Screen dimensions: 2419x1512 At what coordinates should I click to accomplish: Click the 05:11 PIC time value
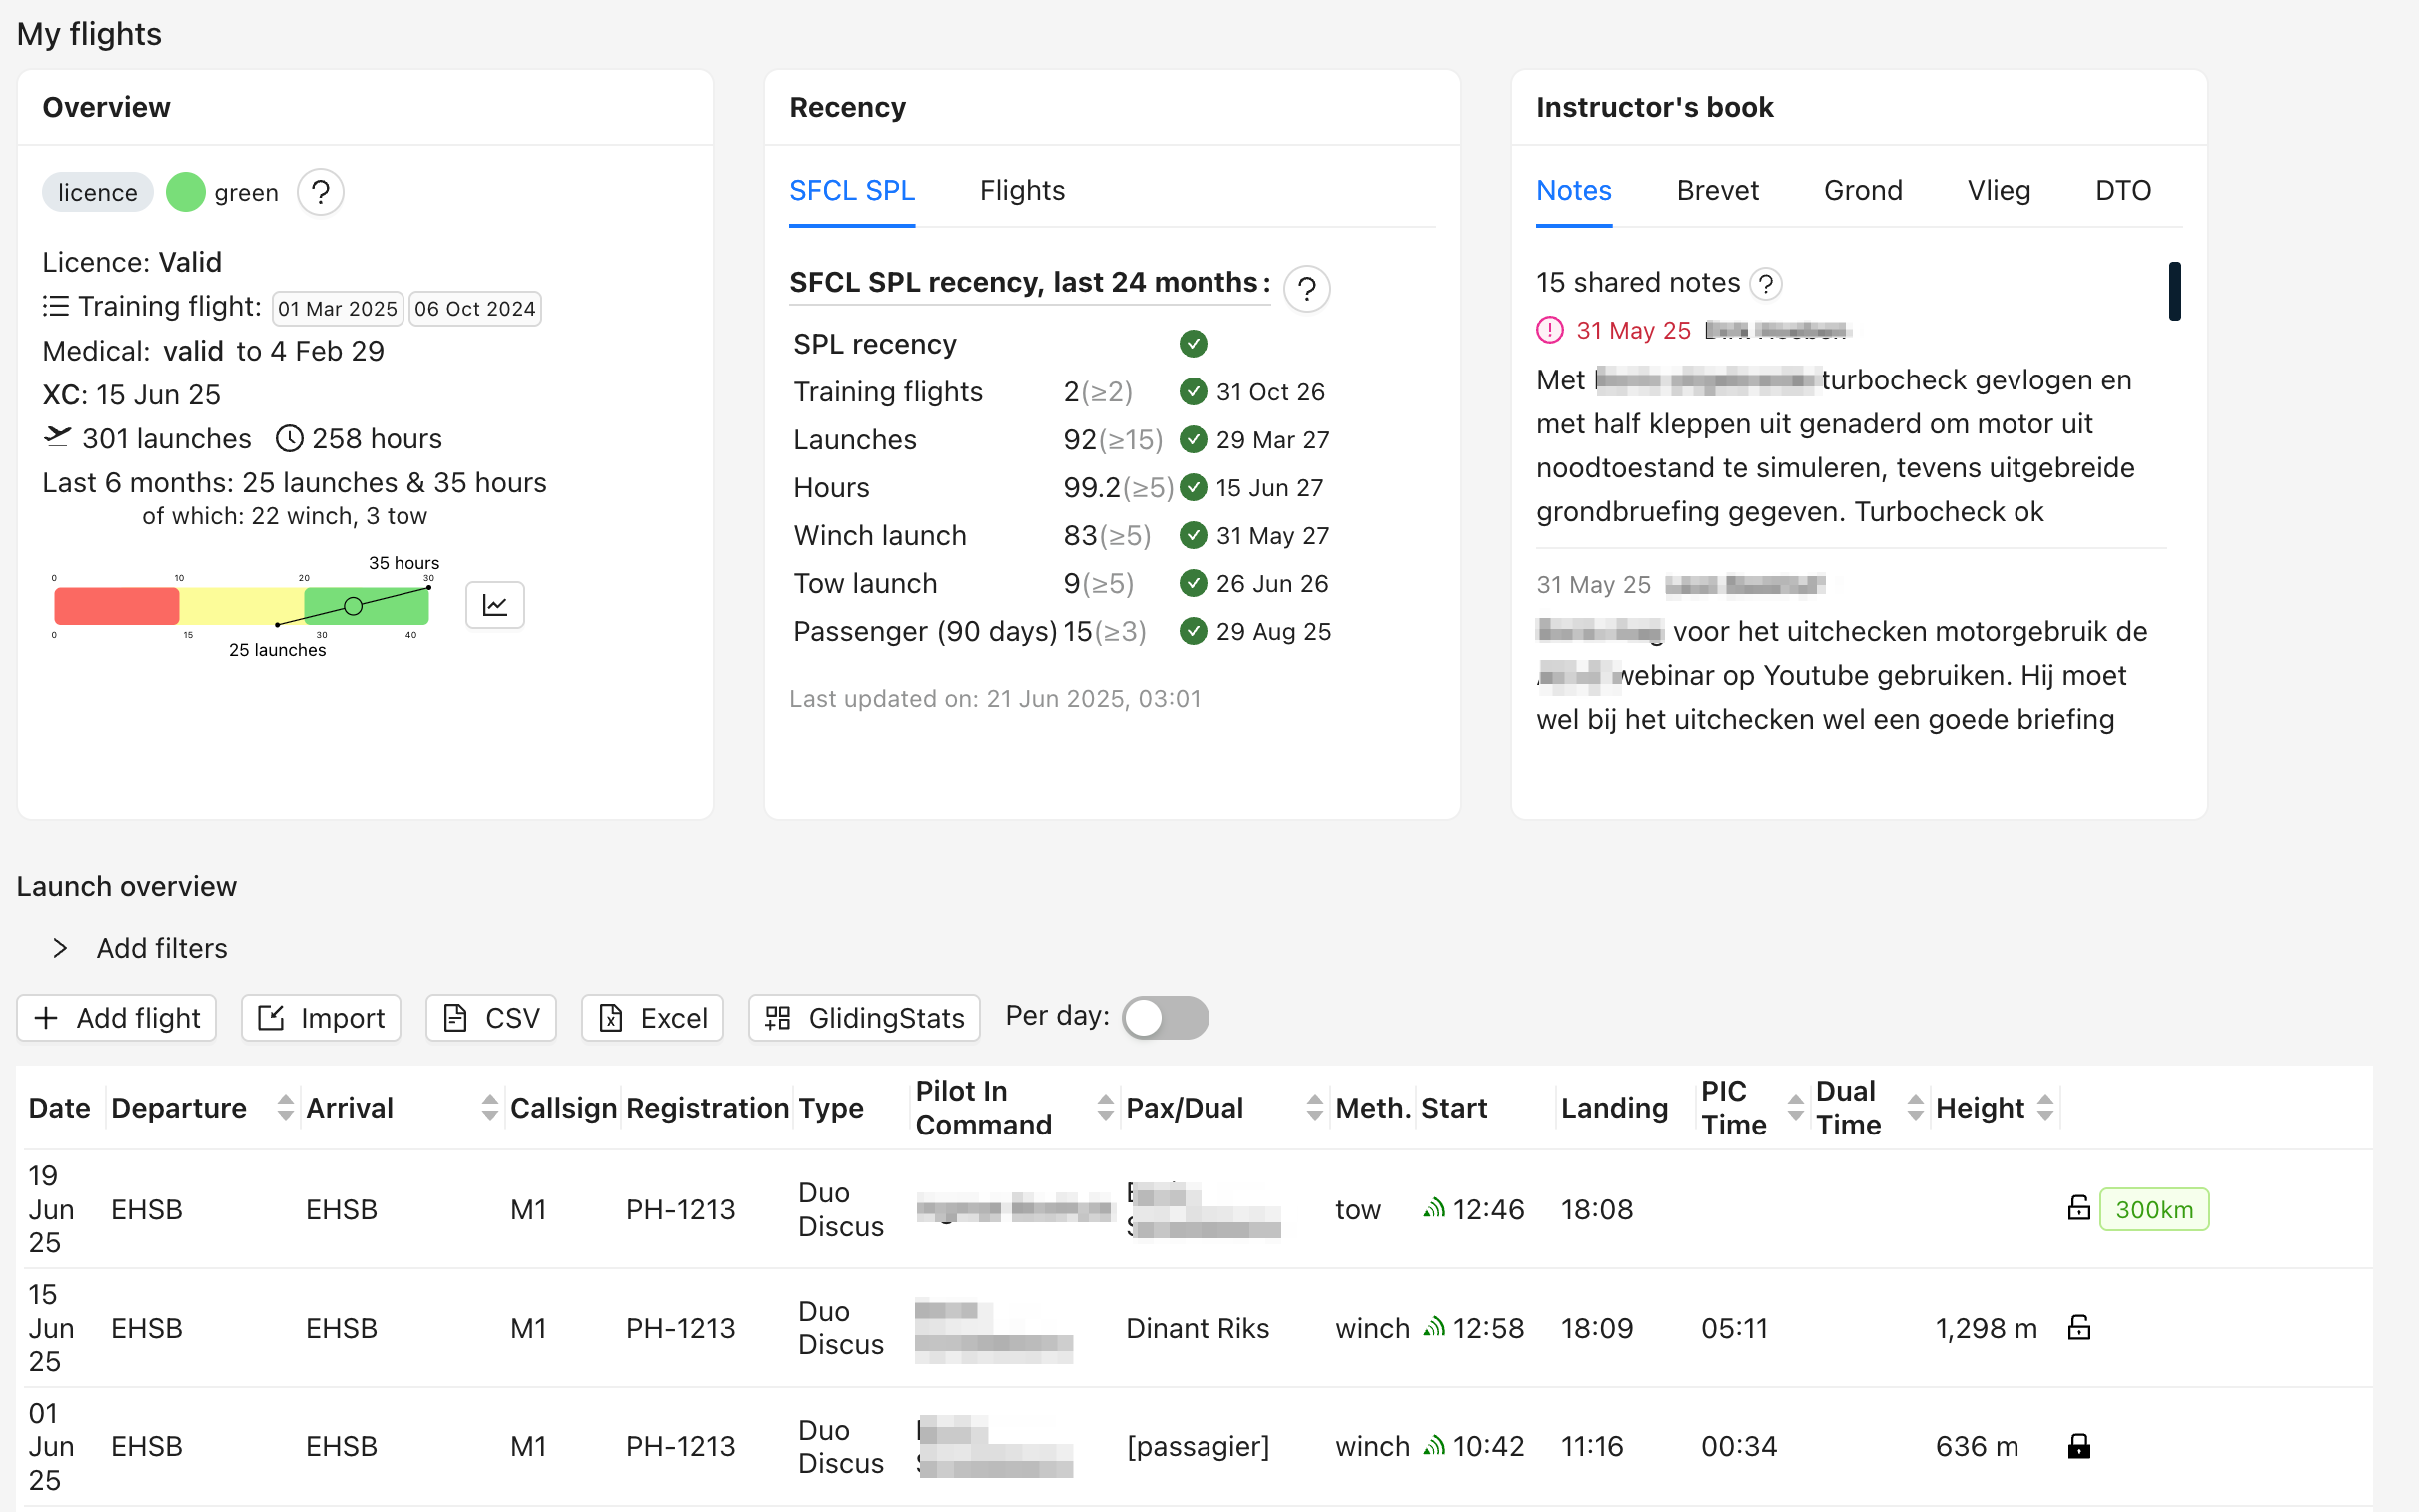click(1734, 1328)
